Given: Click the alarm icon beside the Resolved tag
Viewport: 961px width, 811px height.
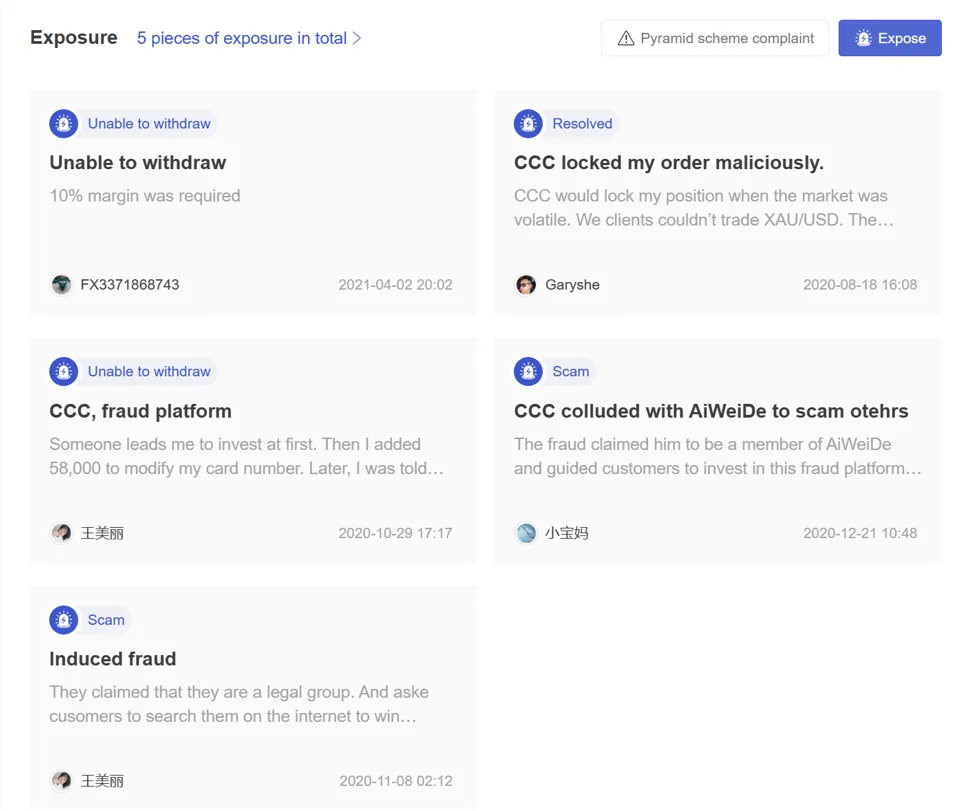Looking at the screenshot, I should click(x=528, y=124).
